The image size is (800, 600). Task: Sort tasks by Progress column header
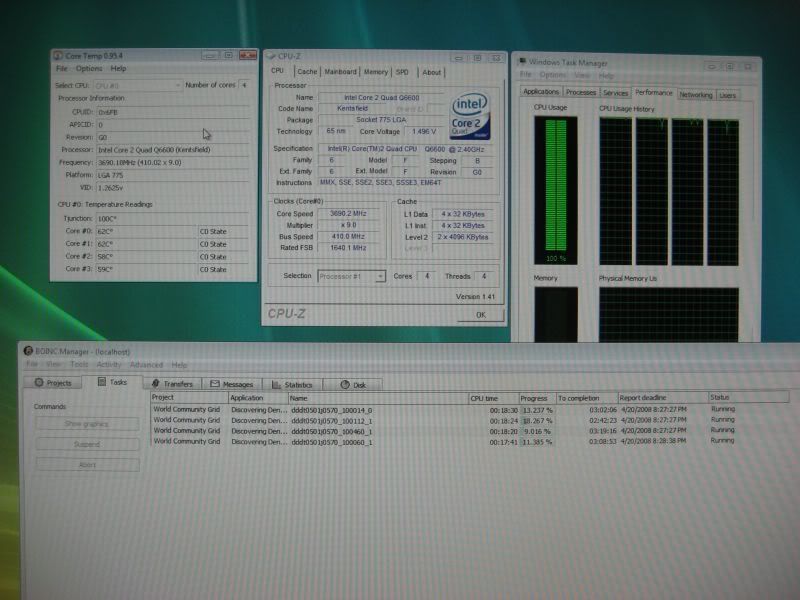[x=537, y=398]
